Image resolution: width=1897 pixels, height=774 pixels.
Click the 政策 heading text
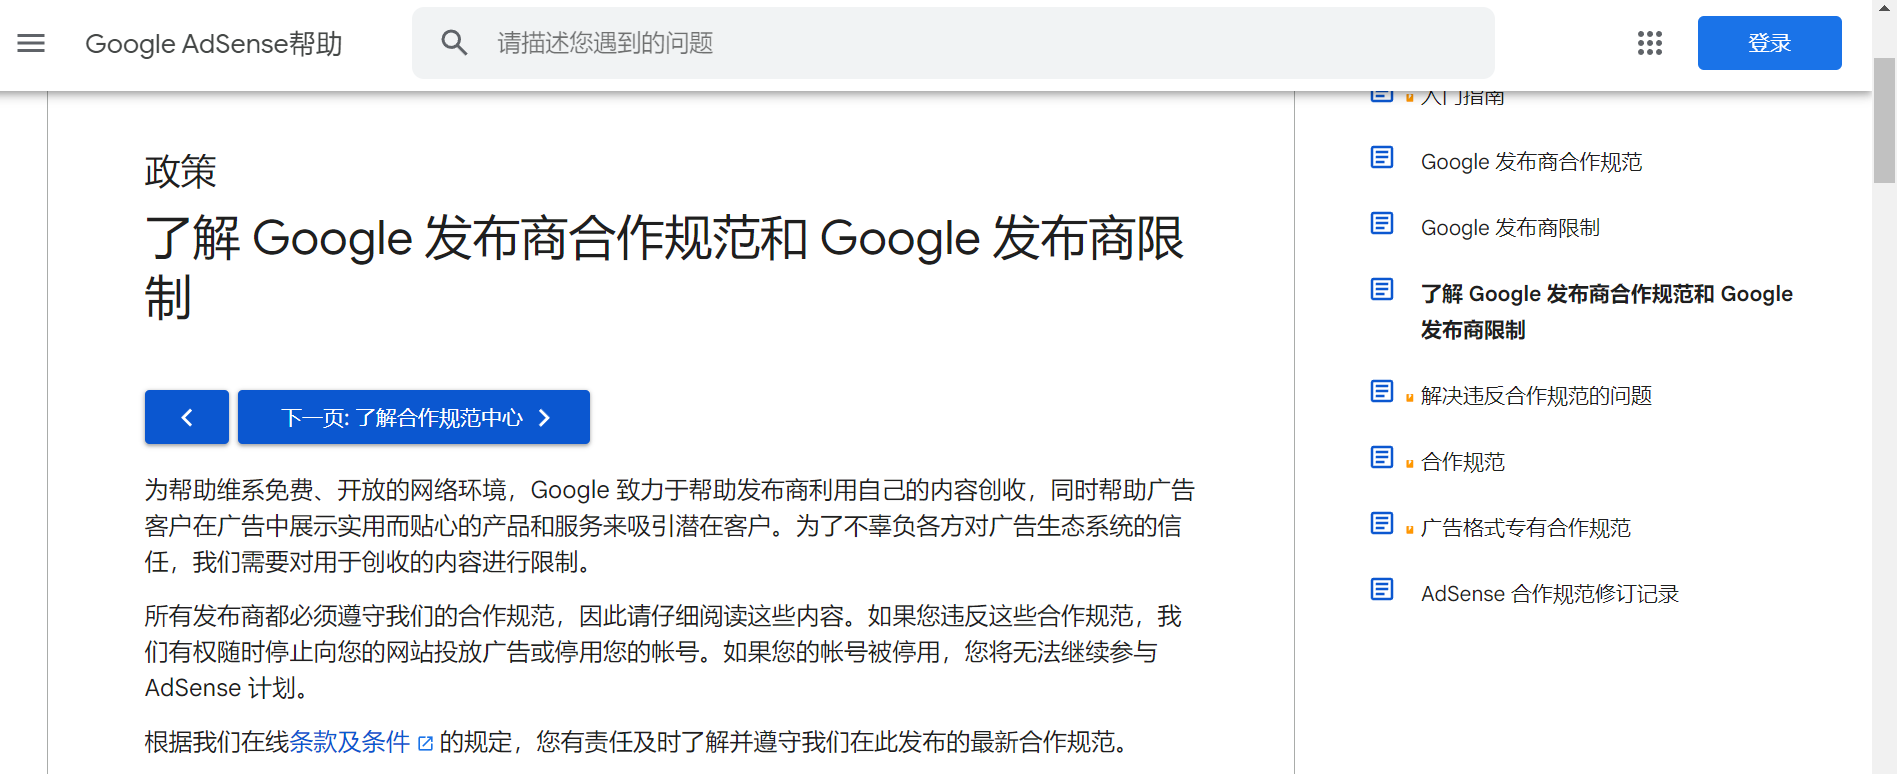click(x=180, y=172)
